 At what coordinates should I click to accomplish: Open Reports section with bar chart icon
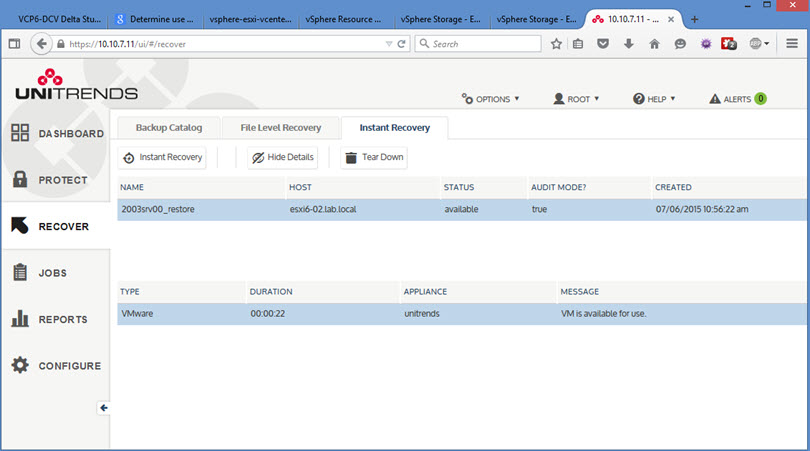click(x=50, y=319)
